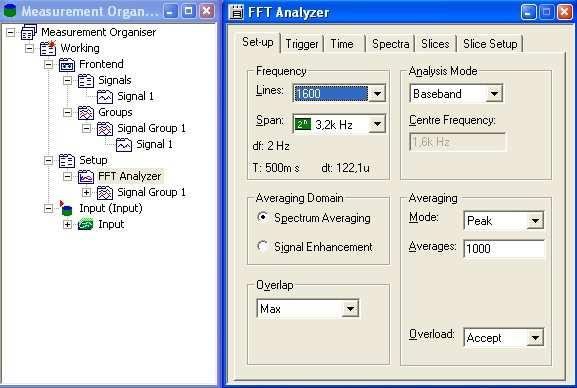
Task: Collapse the Setup node
Action: (48, 161)
